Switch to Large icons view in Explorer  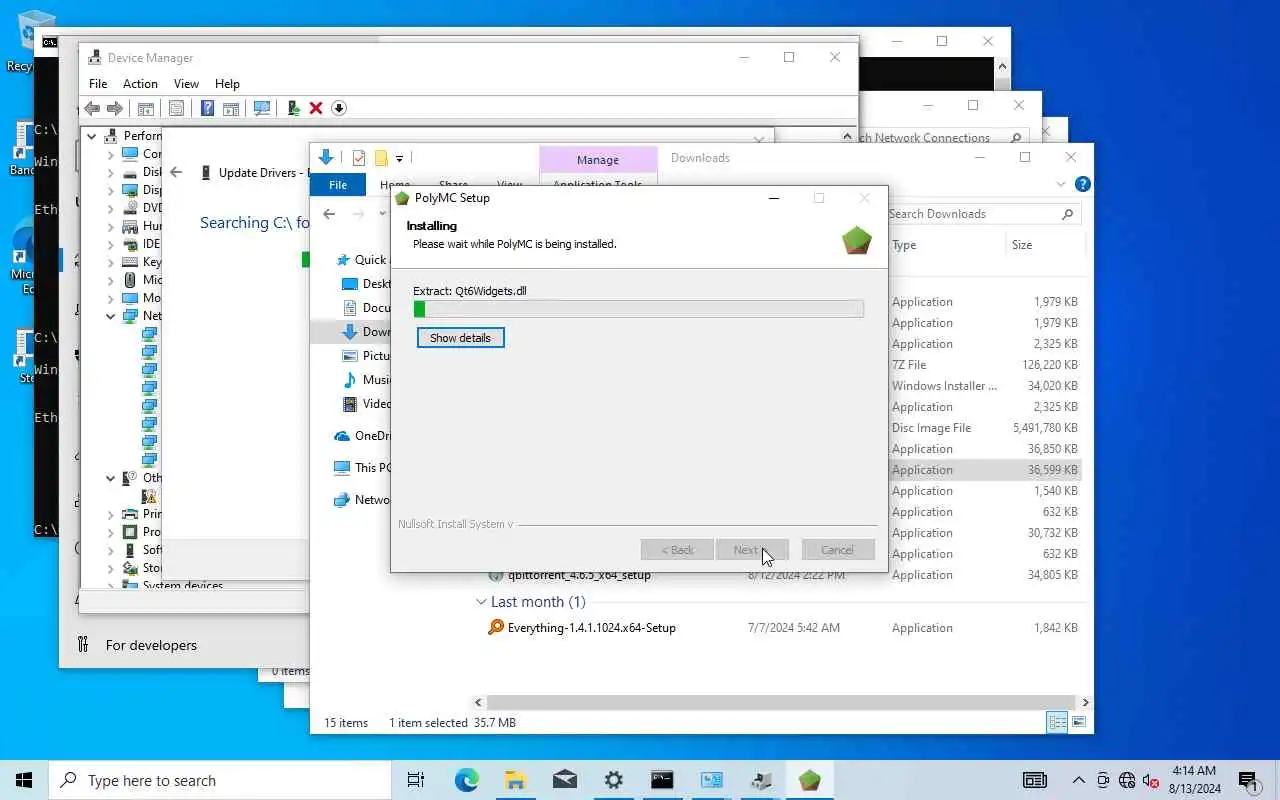[1079, 723]
